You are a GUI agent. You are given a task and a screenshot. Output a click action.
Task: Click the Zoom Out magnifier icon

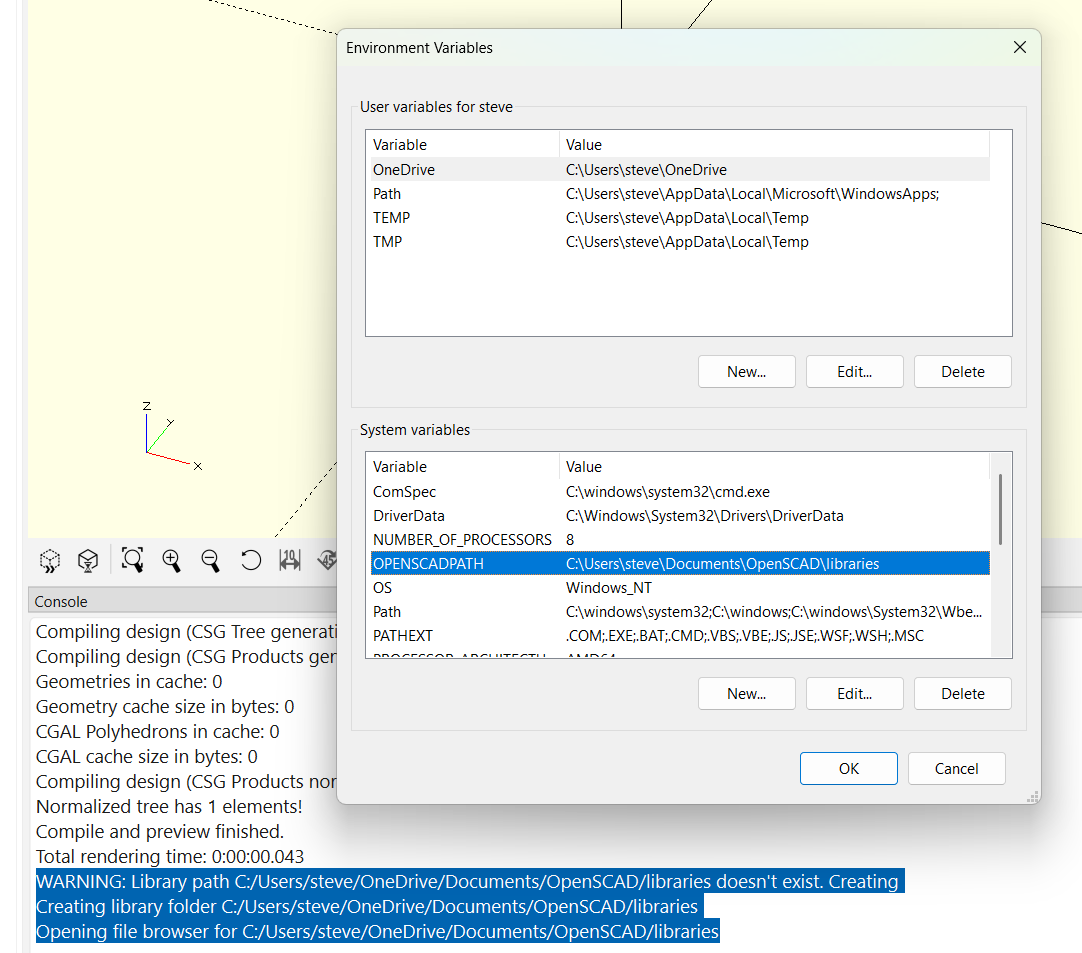(x=210, y=560)
